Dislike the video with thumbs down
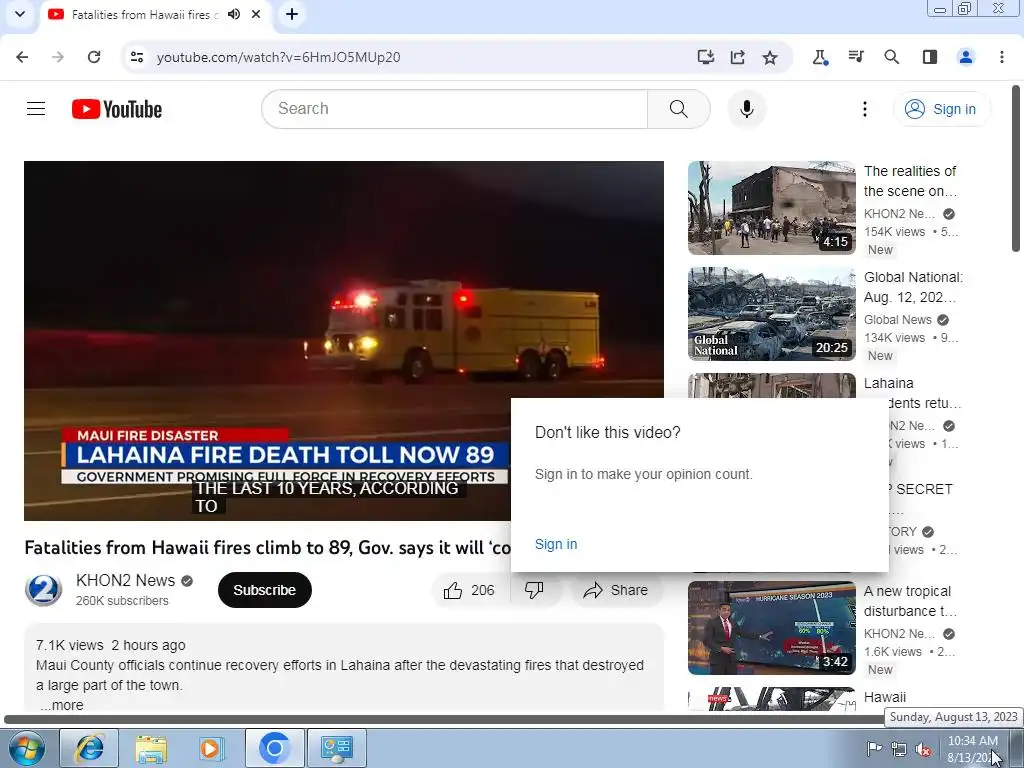Image resolution: width=1024 pixels, height=768 pixels. point(534,590)
